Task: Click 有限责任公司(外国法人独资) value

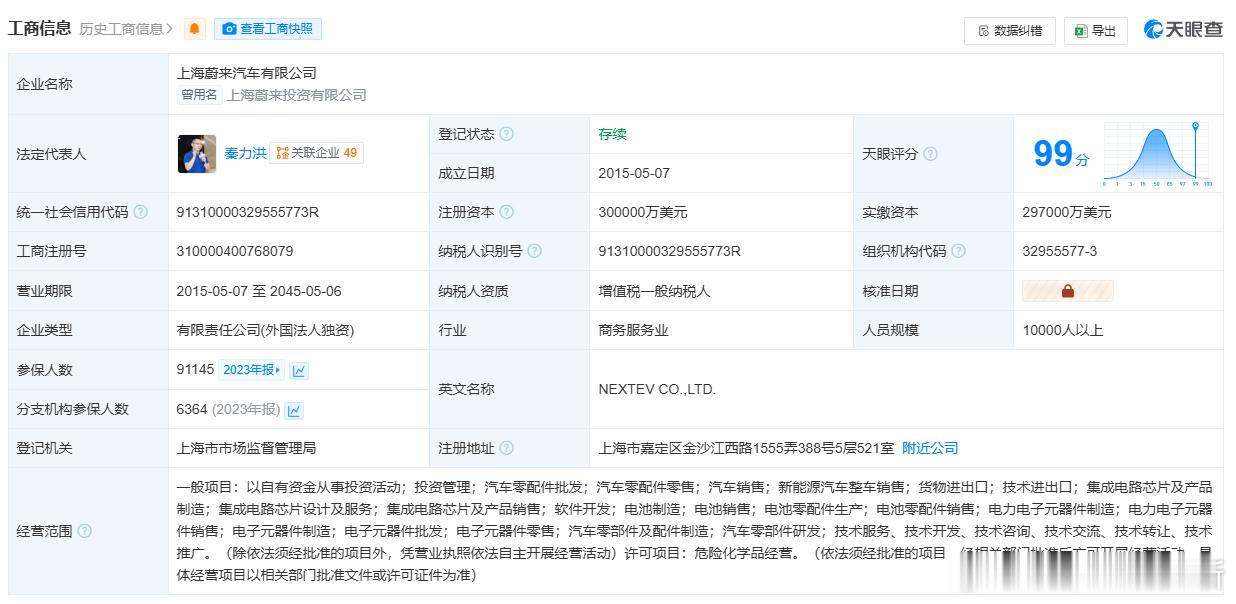Action: pyautogui.click(x=265, y=330)
